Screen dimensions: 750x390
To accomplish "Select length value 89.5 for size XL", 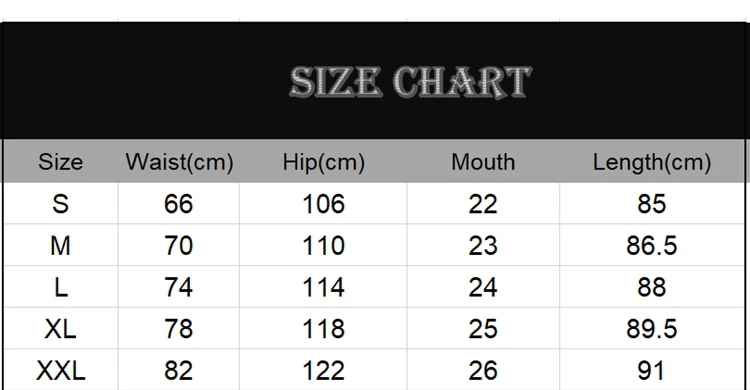I will coord(651,329).
